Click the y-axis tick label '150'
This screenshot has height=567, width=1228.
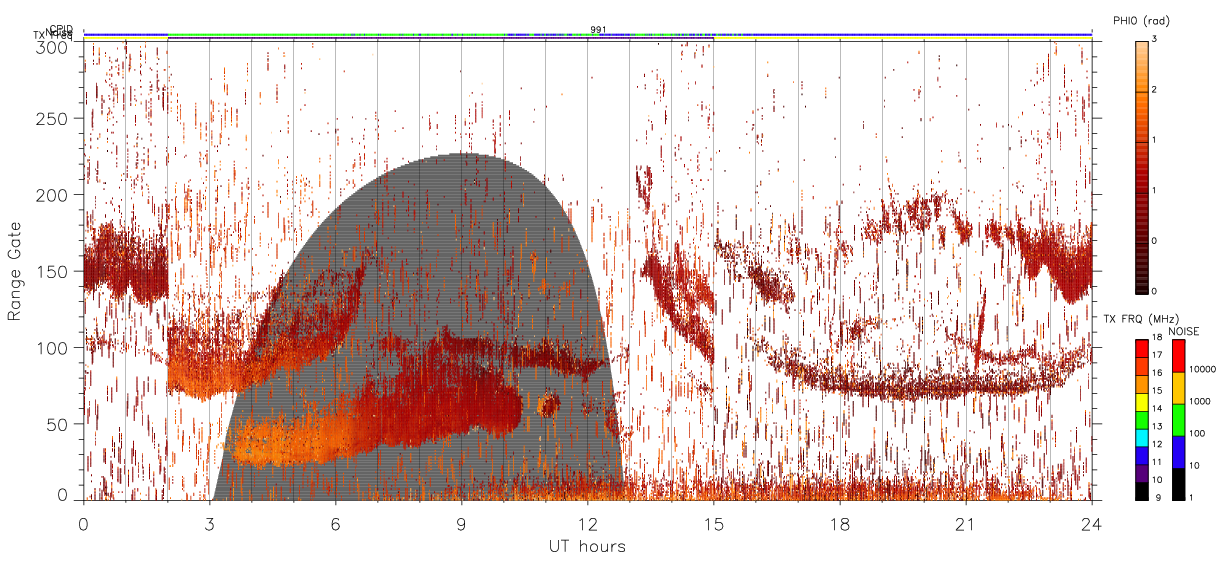(x=52, y=271)
